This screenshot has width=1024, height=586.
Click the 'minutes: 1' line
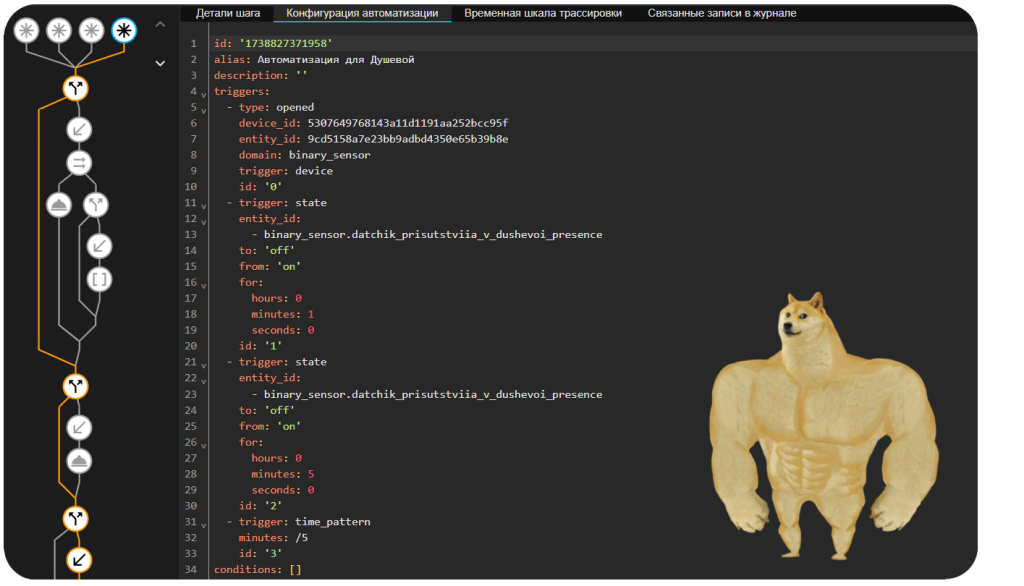(283, 314)
